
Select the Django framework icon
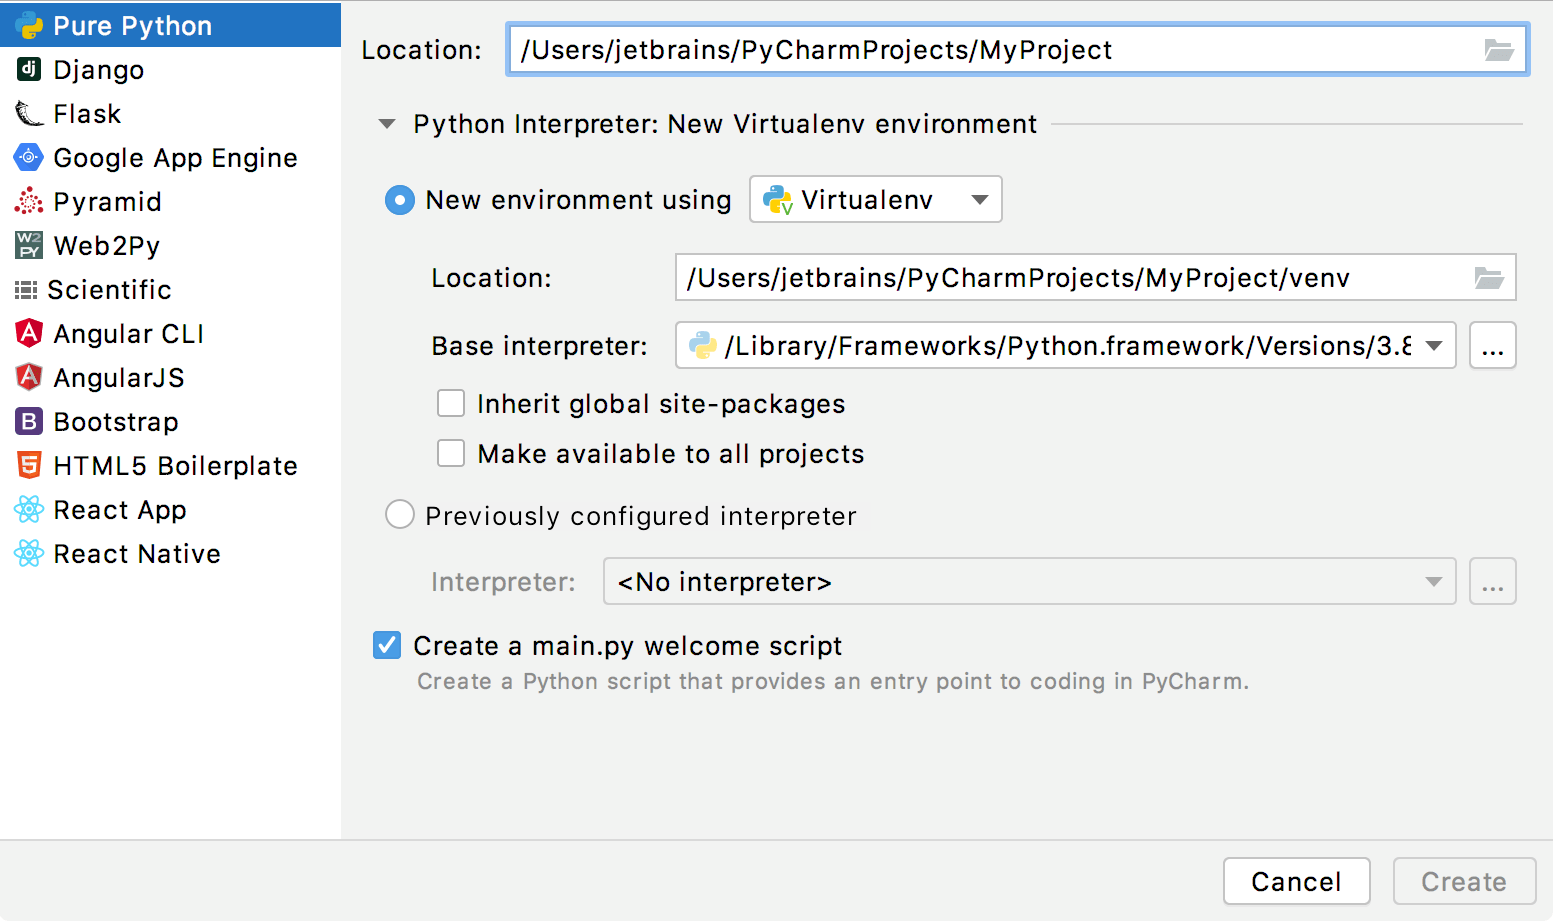[27, 68]
